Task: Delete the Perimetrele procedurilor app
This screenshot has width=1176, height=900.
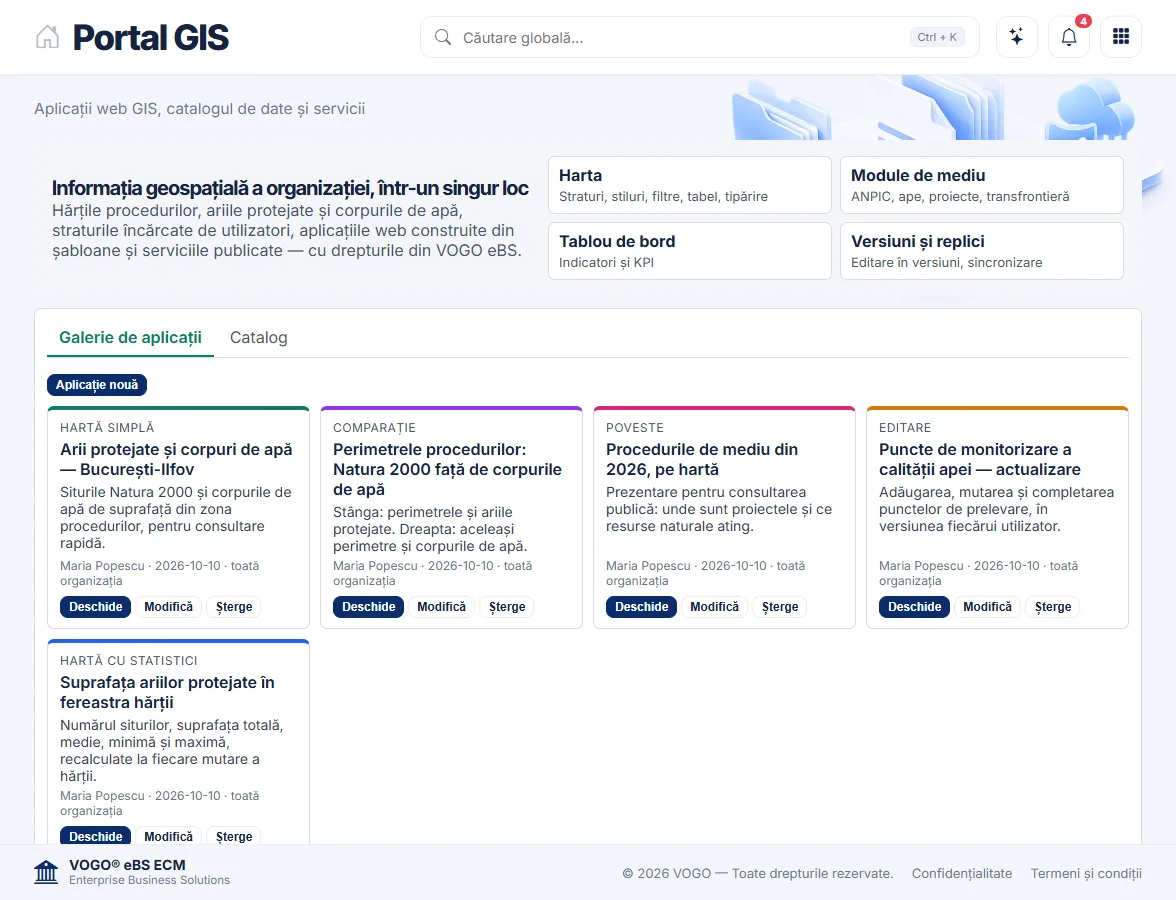Action: coord(507,607)
